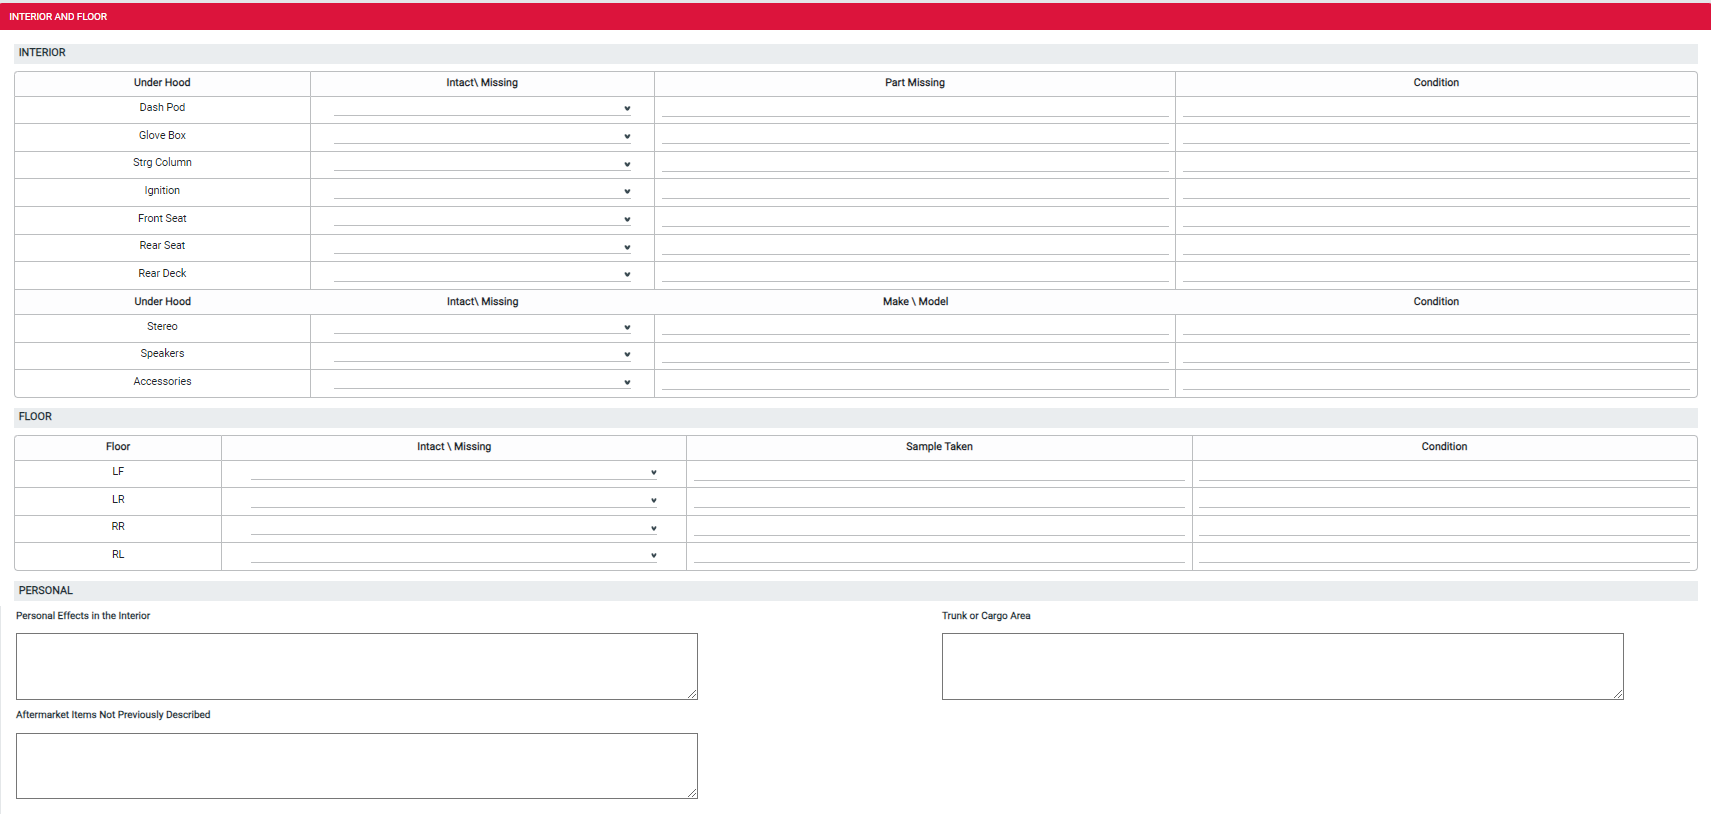Screen dimensions: 1711x814
Task: Open the Front Seat Intact\Missing dropdown
Action: tap(483, 219)
